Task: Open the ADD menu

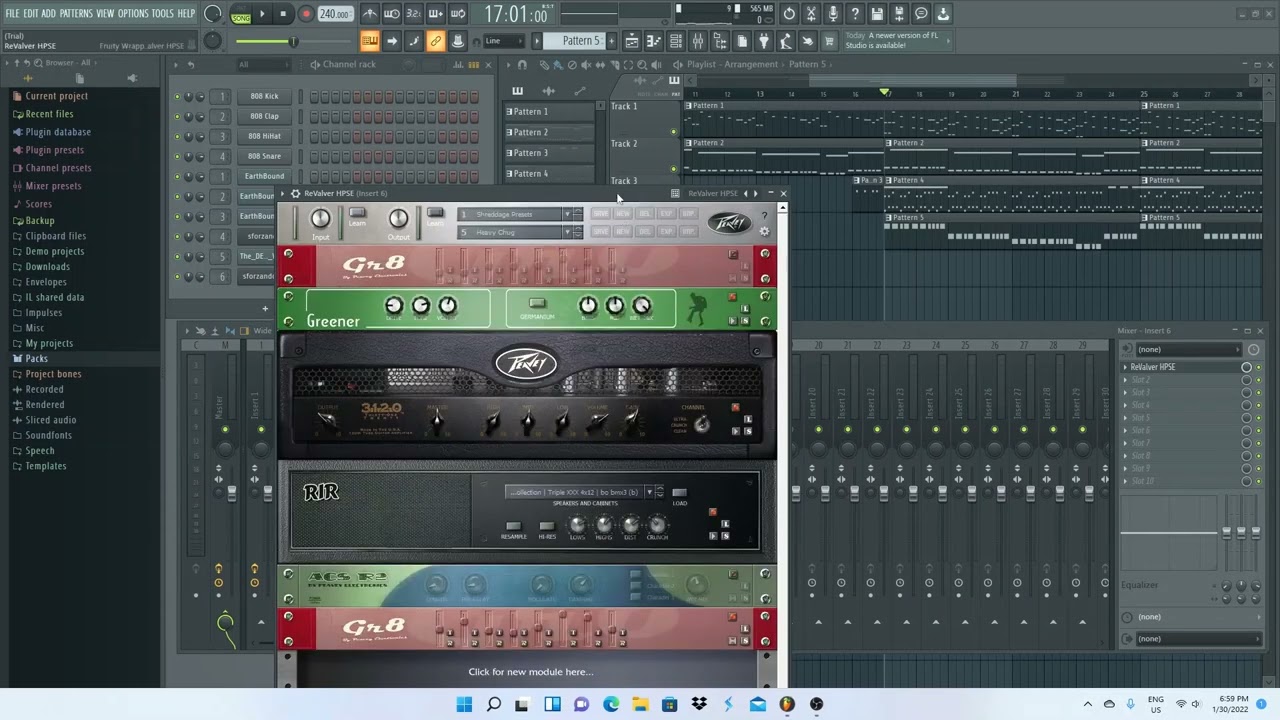Action: click(x=48, y=13)
